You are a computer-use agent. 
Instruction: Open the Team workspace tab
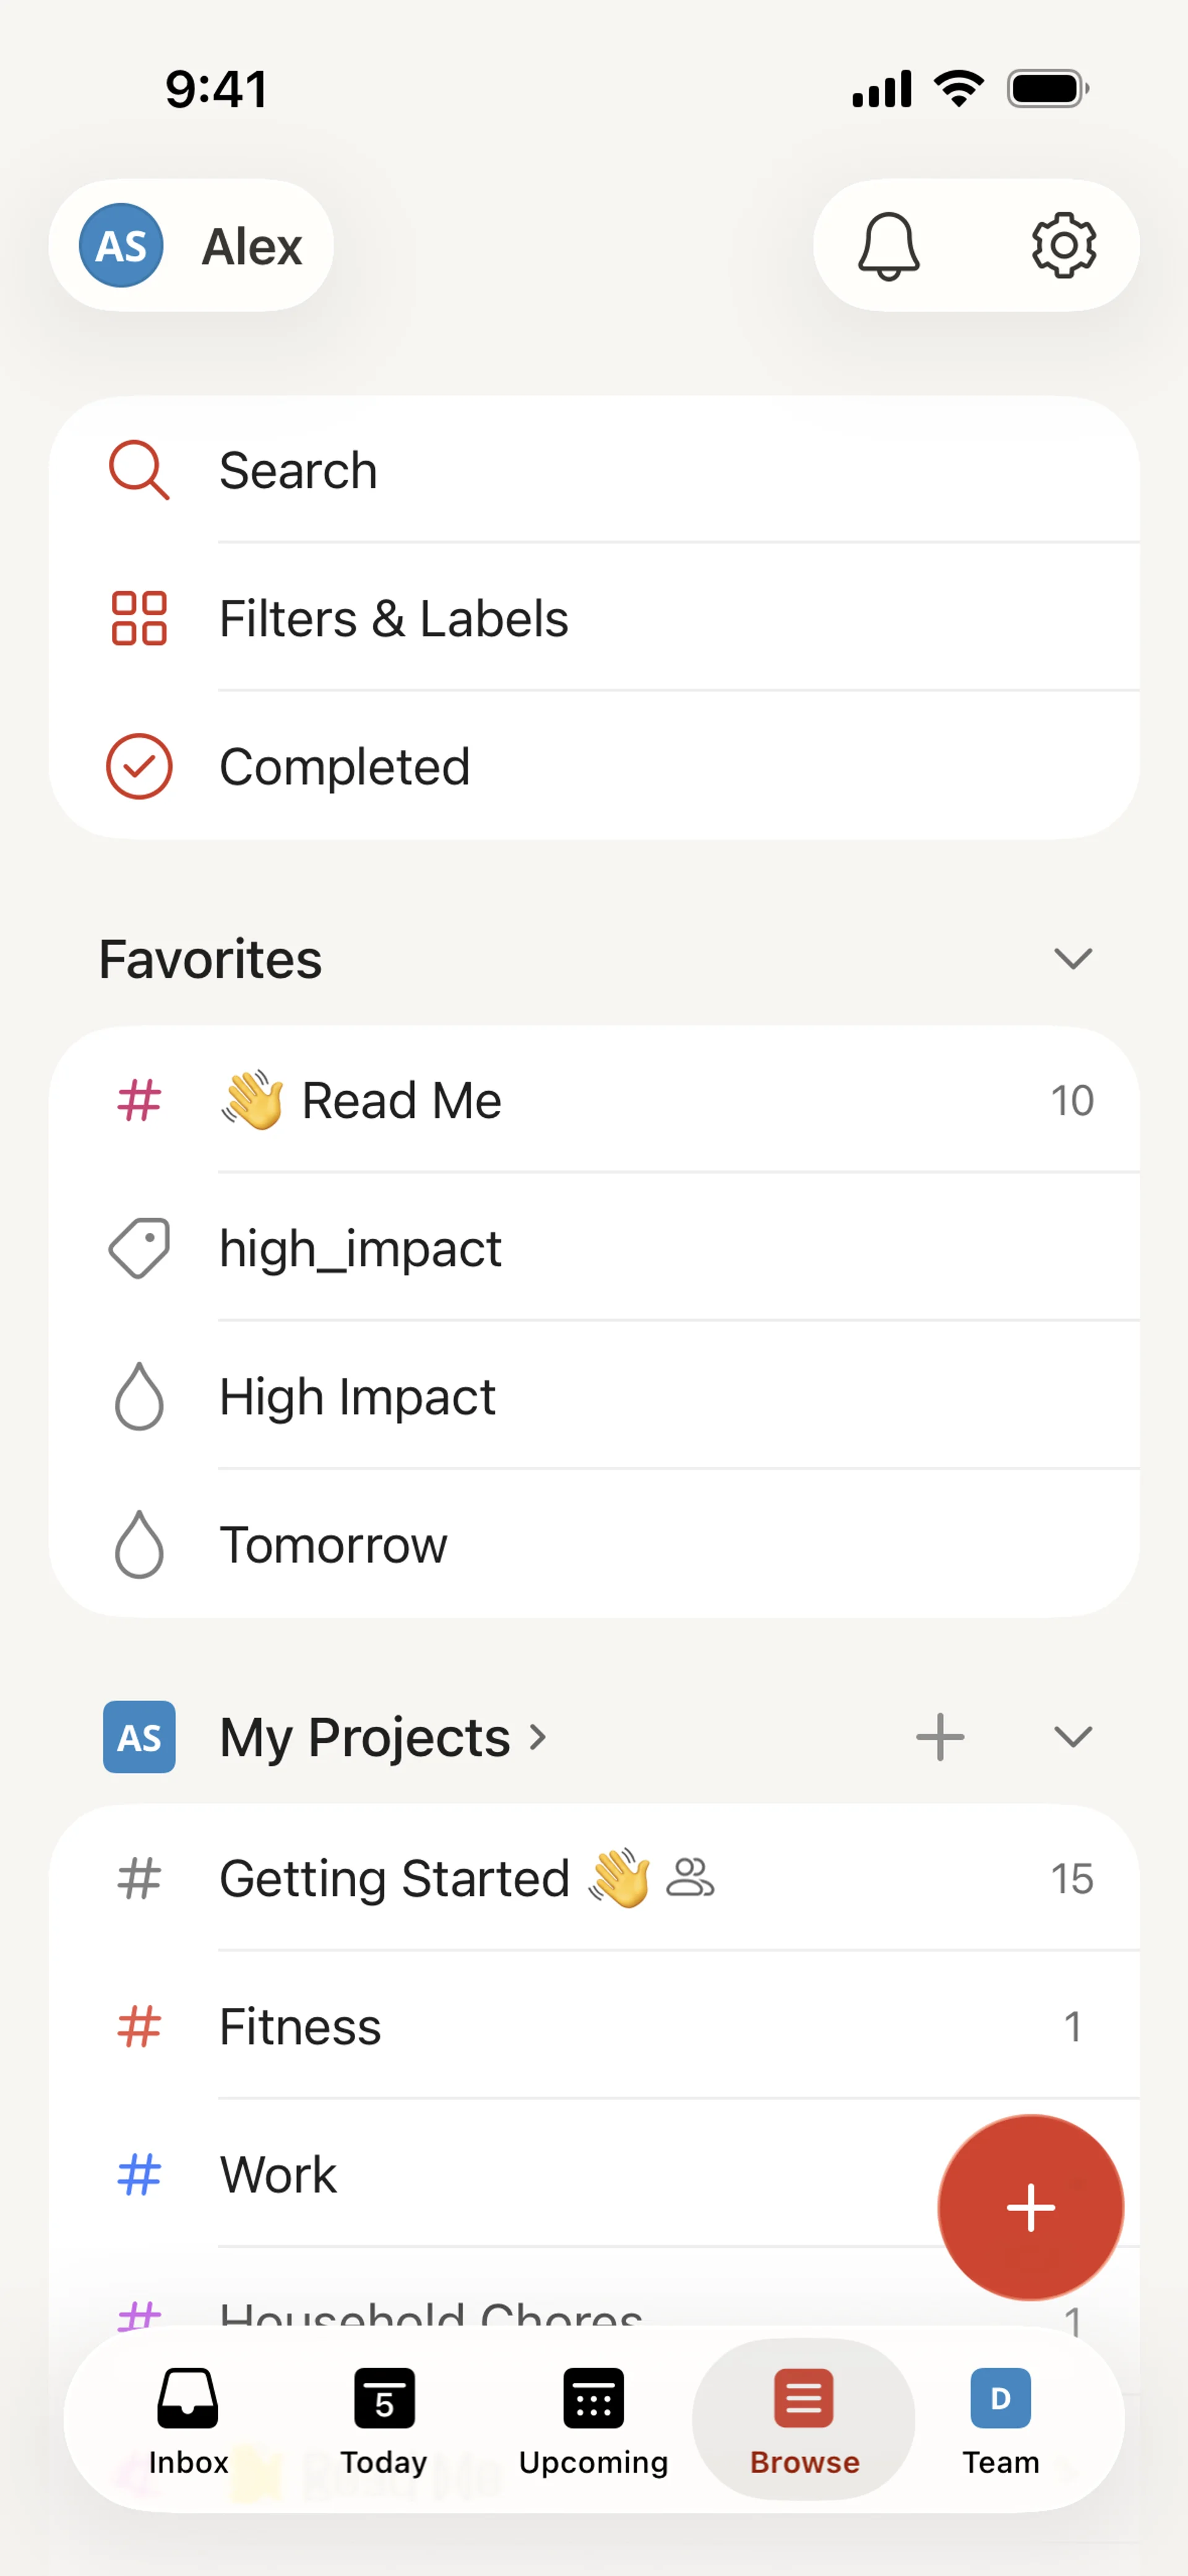(x=1000, y=2418)
